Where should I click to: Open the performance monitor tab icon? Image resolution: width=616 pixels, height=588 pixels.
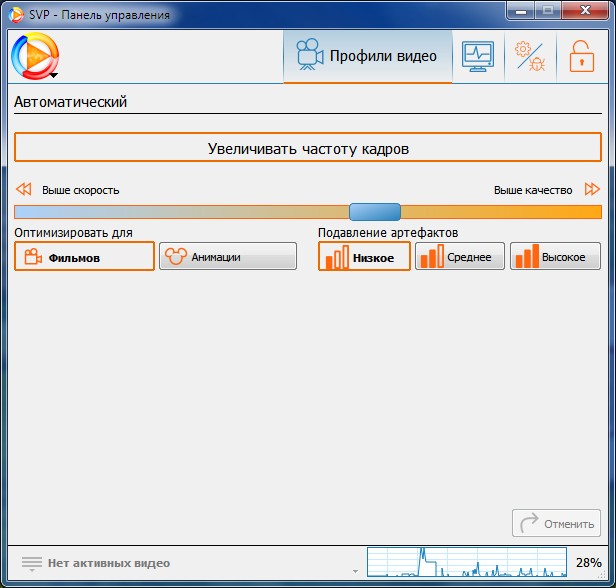click(478, 56)
